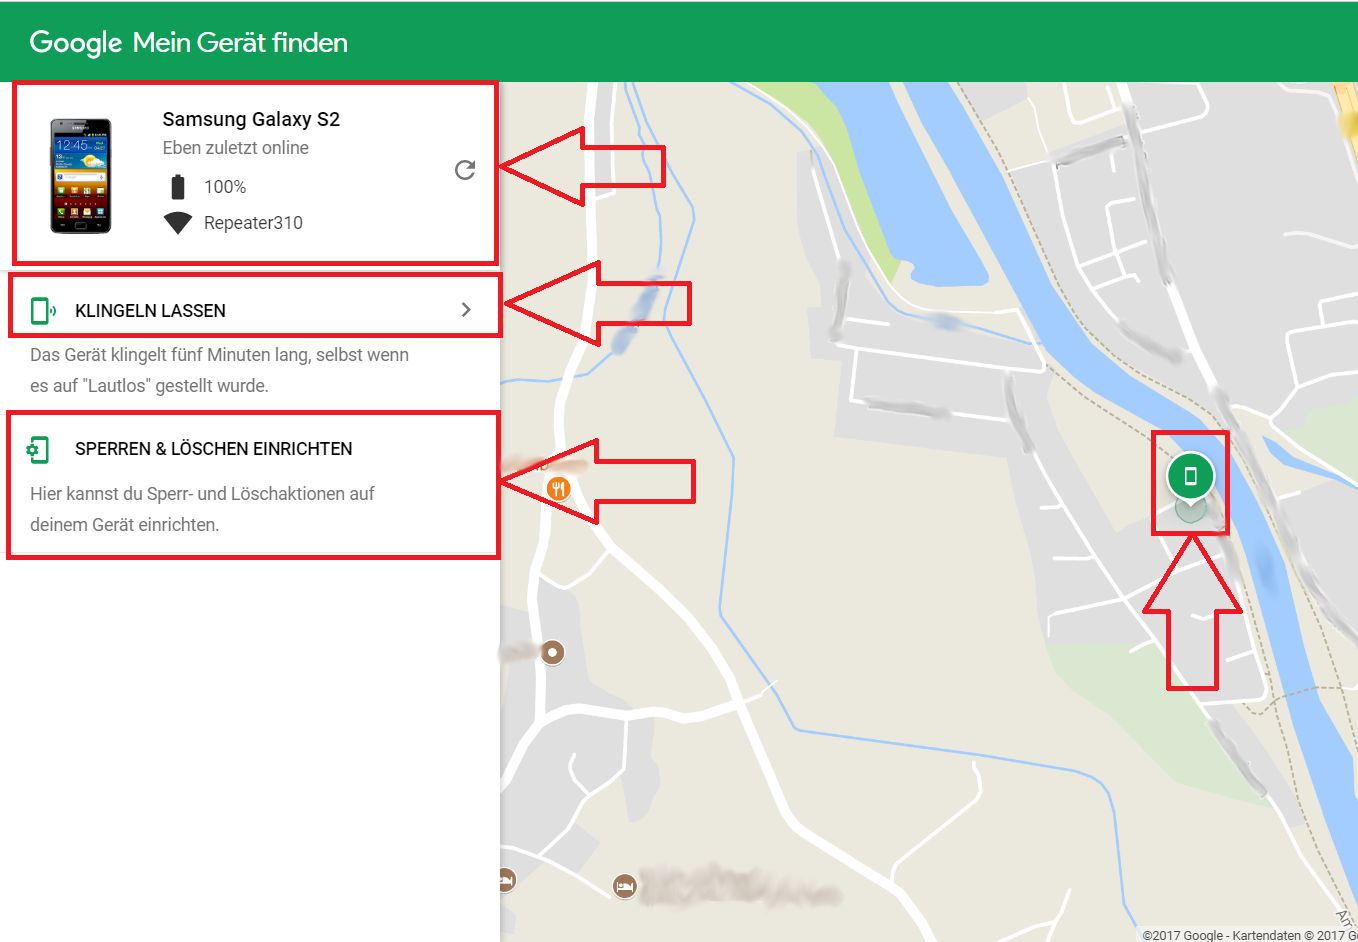
Task: Open SPERREN & LÖSCHEN EINRICHTEN
Action: pyautogui.click(x=214, y=449)
